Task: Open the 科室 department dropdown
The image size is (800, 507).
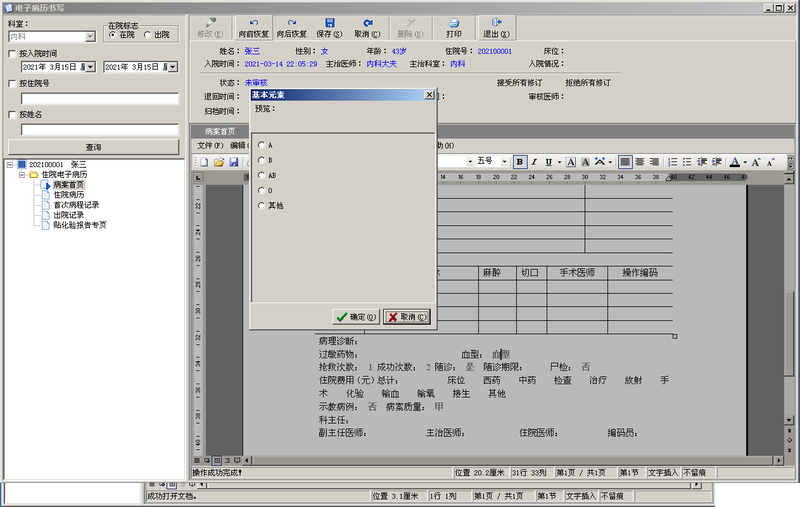Action: (x=90, y=37)
